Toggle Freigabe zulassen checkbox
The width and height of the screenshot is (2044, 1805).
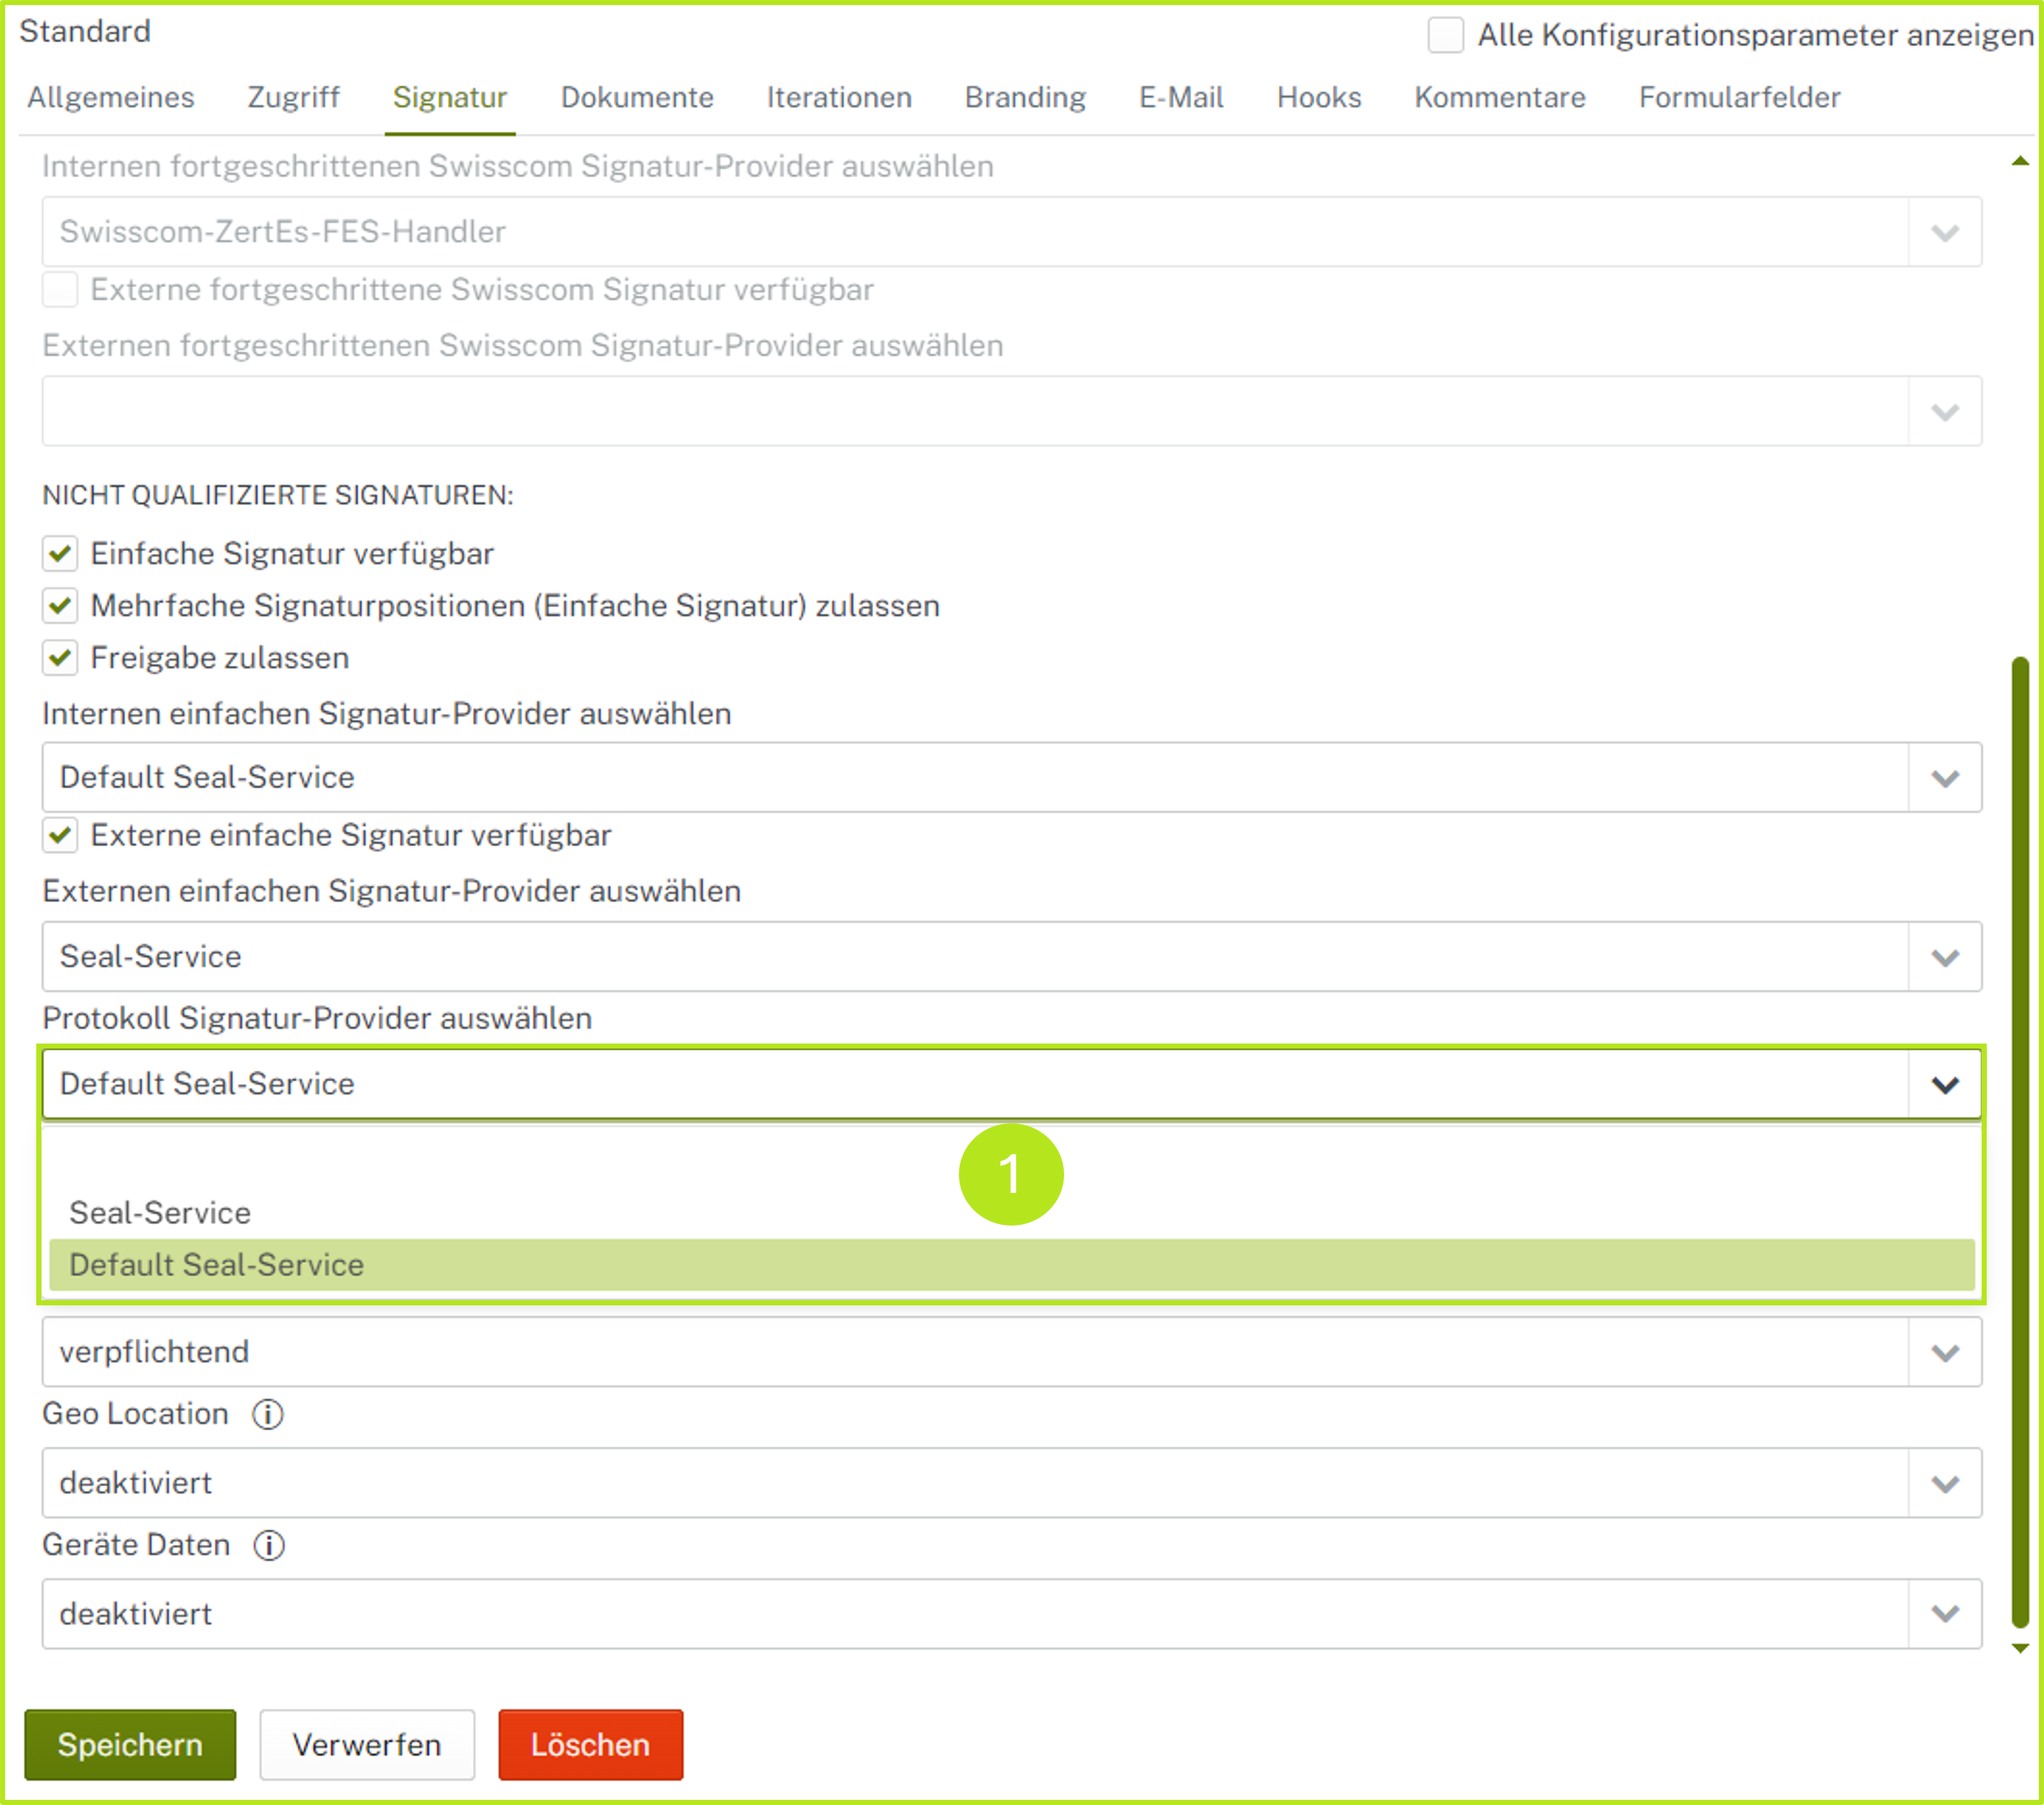60,658
